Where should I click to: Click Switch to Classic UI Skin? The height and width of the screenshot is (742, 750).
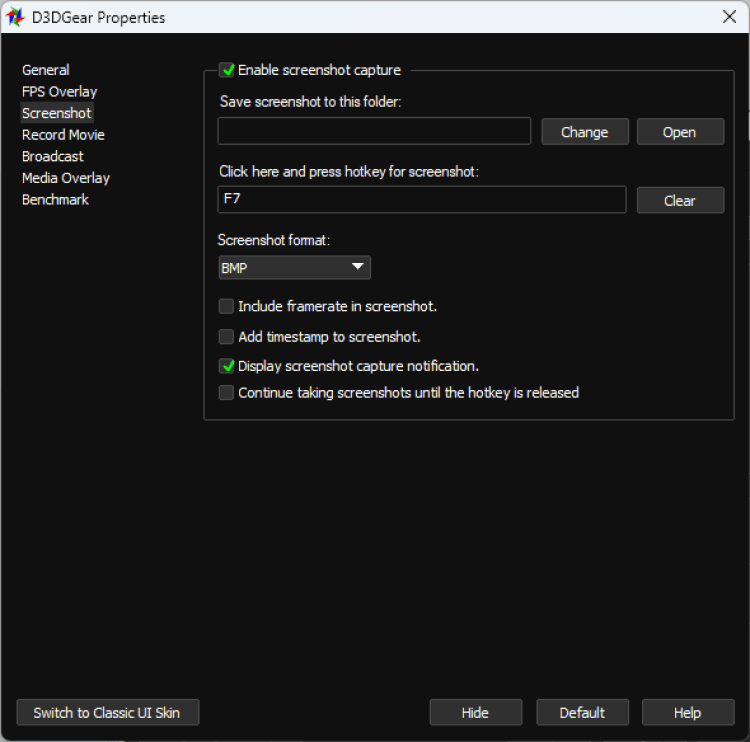[107, 712]
